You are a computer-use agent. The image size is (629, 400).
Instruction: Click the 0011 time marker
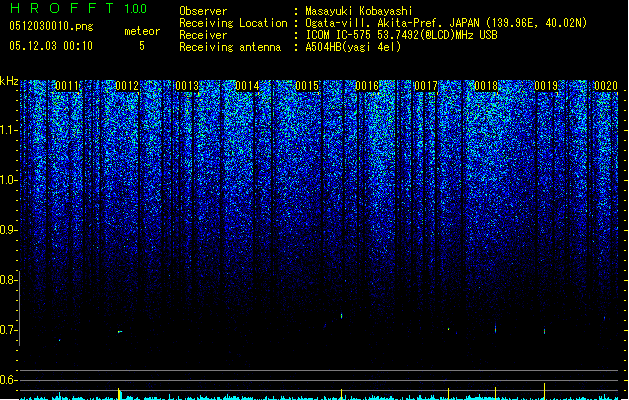coord(67,86)
